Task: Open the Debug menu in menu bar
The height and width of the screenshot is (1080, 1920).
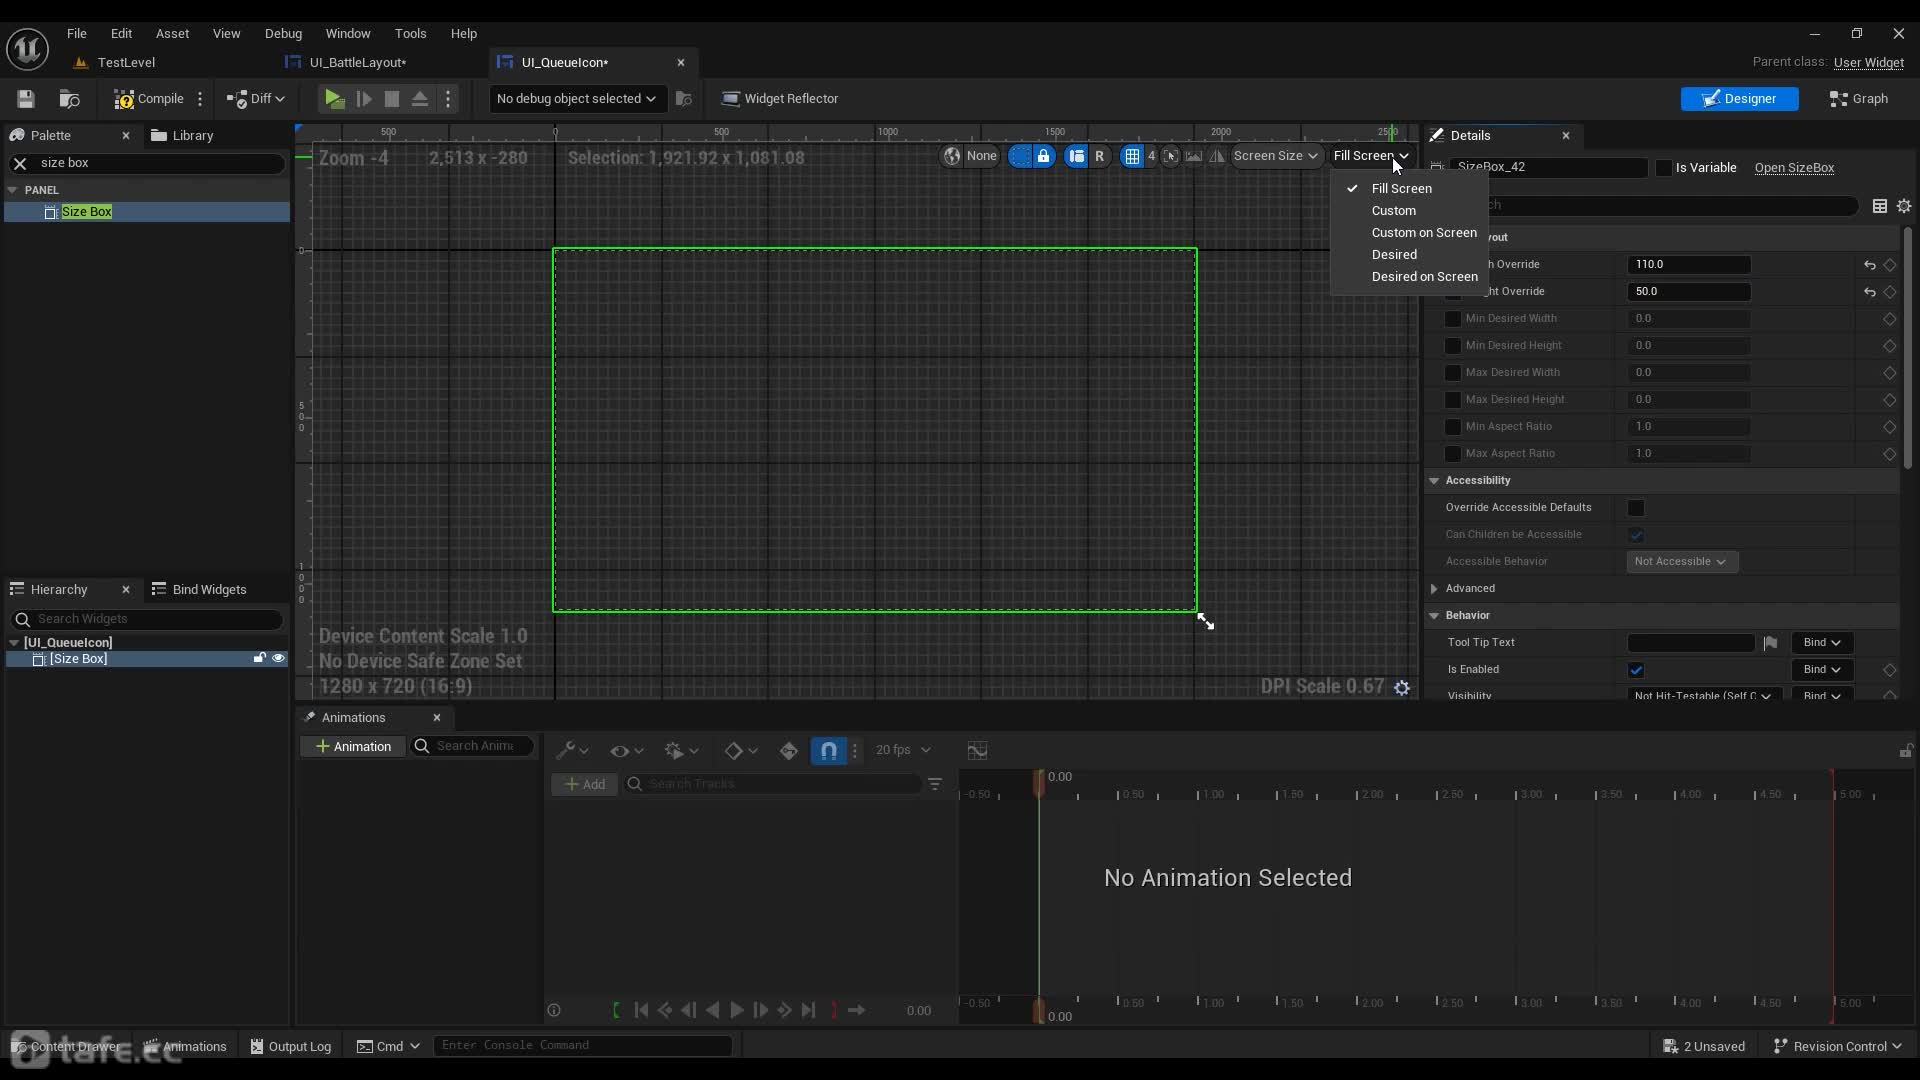Action: [x=282, y=33]
